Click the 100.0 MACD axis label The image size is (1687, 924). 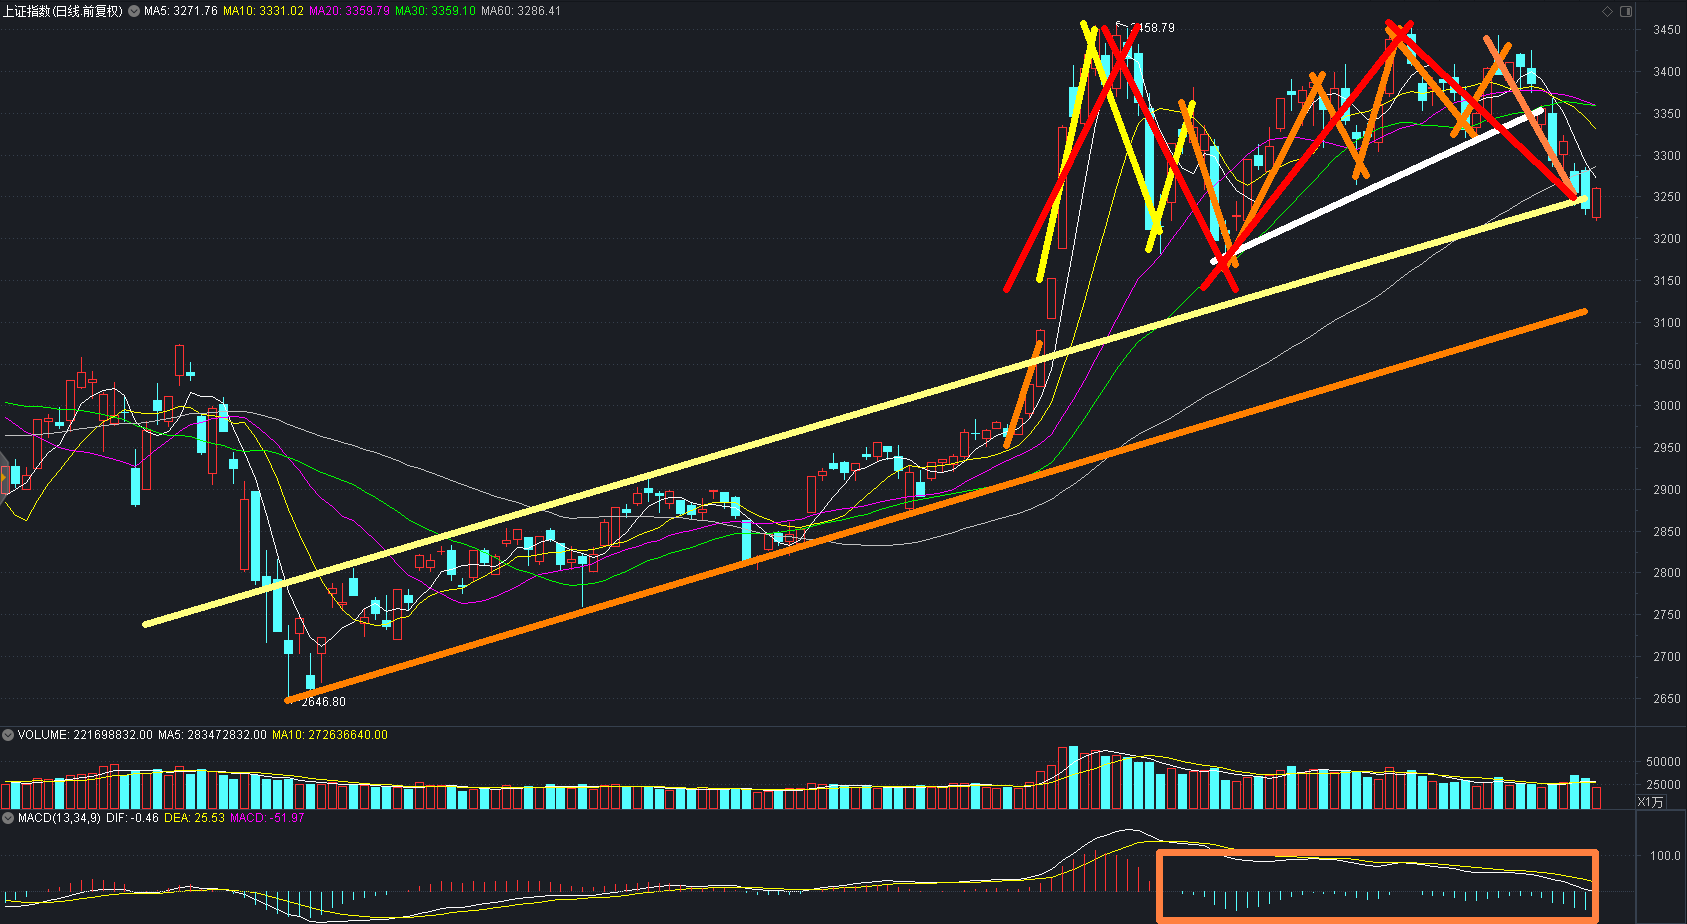click(x=1665, y=856)
